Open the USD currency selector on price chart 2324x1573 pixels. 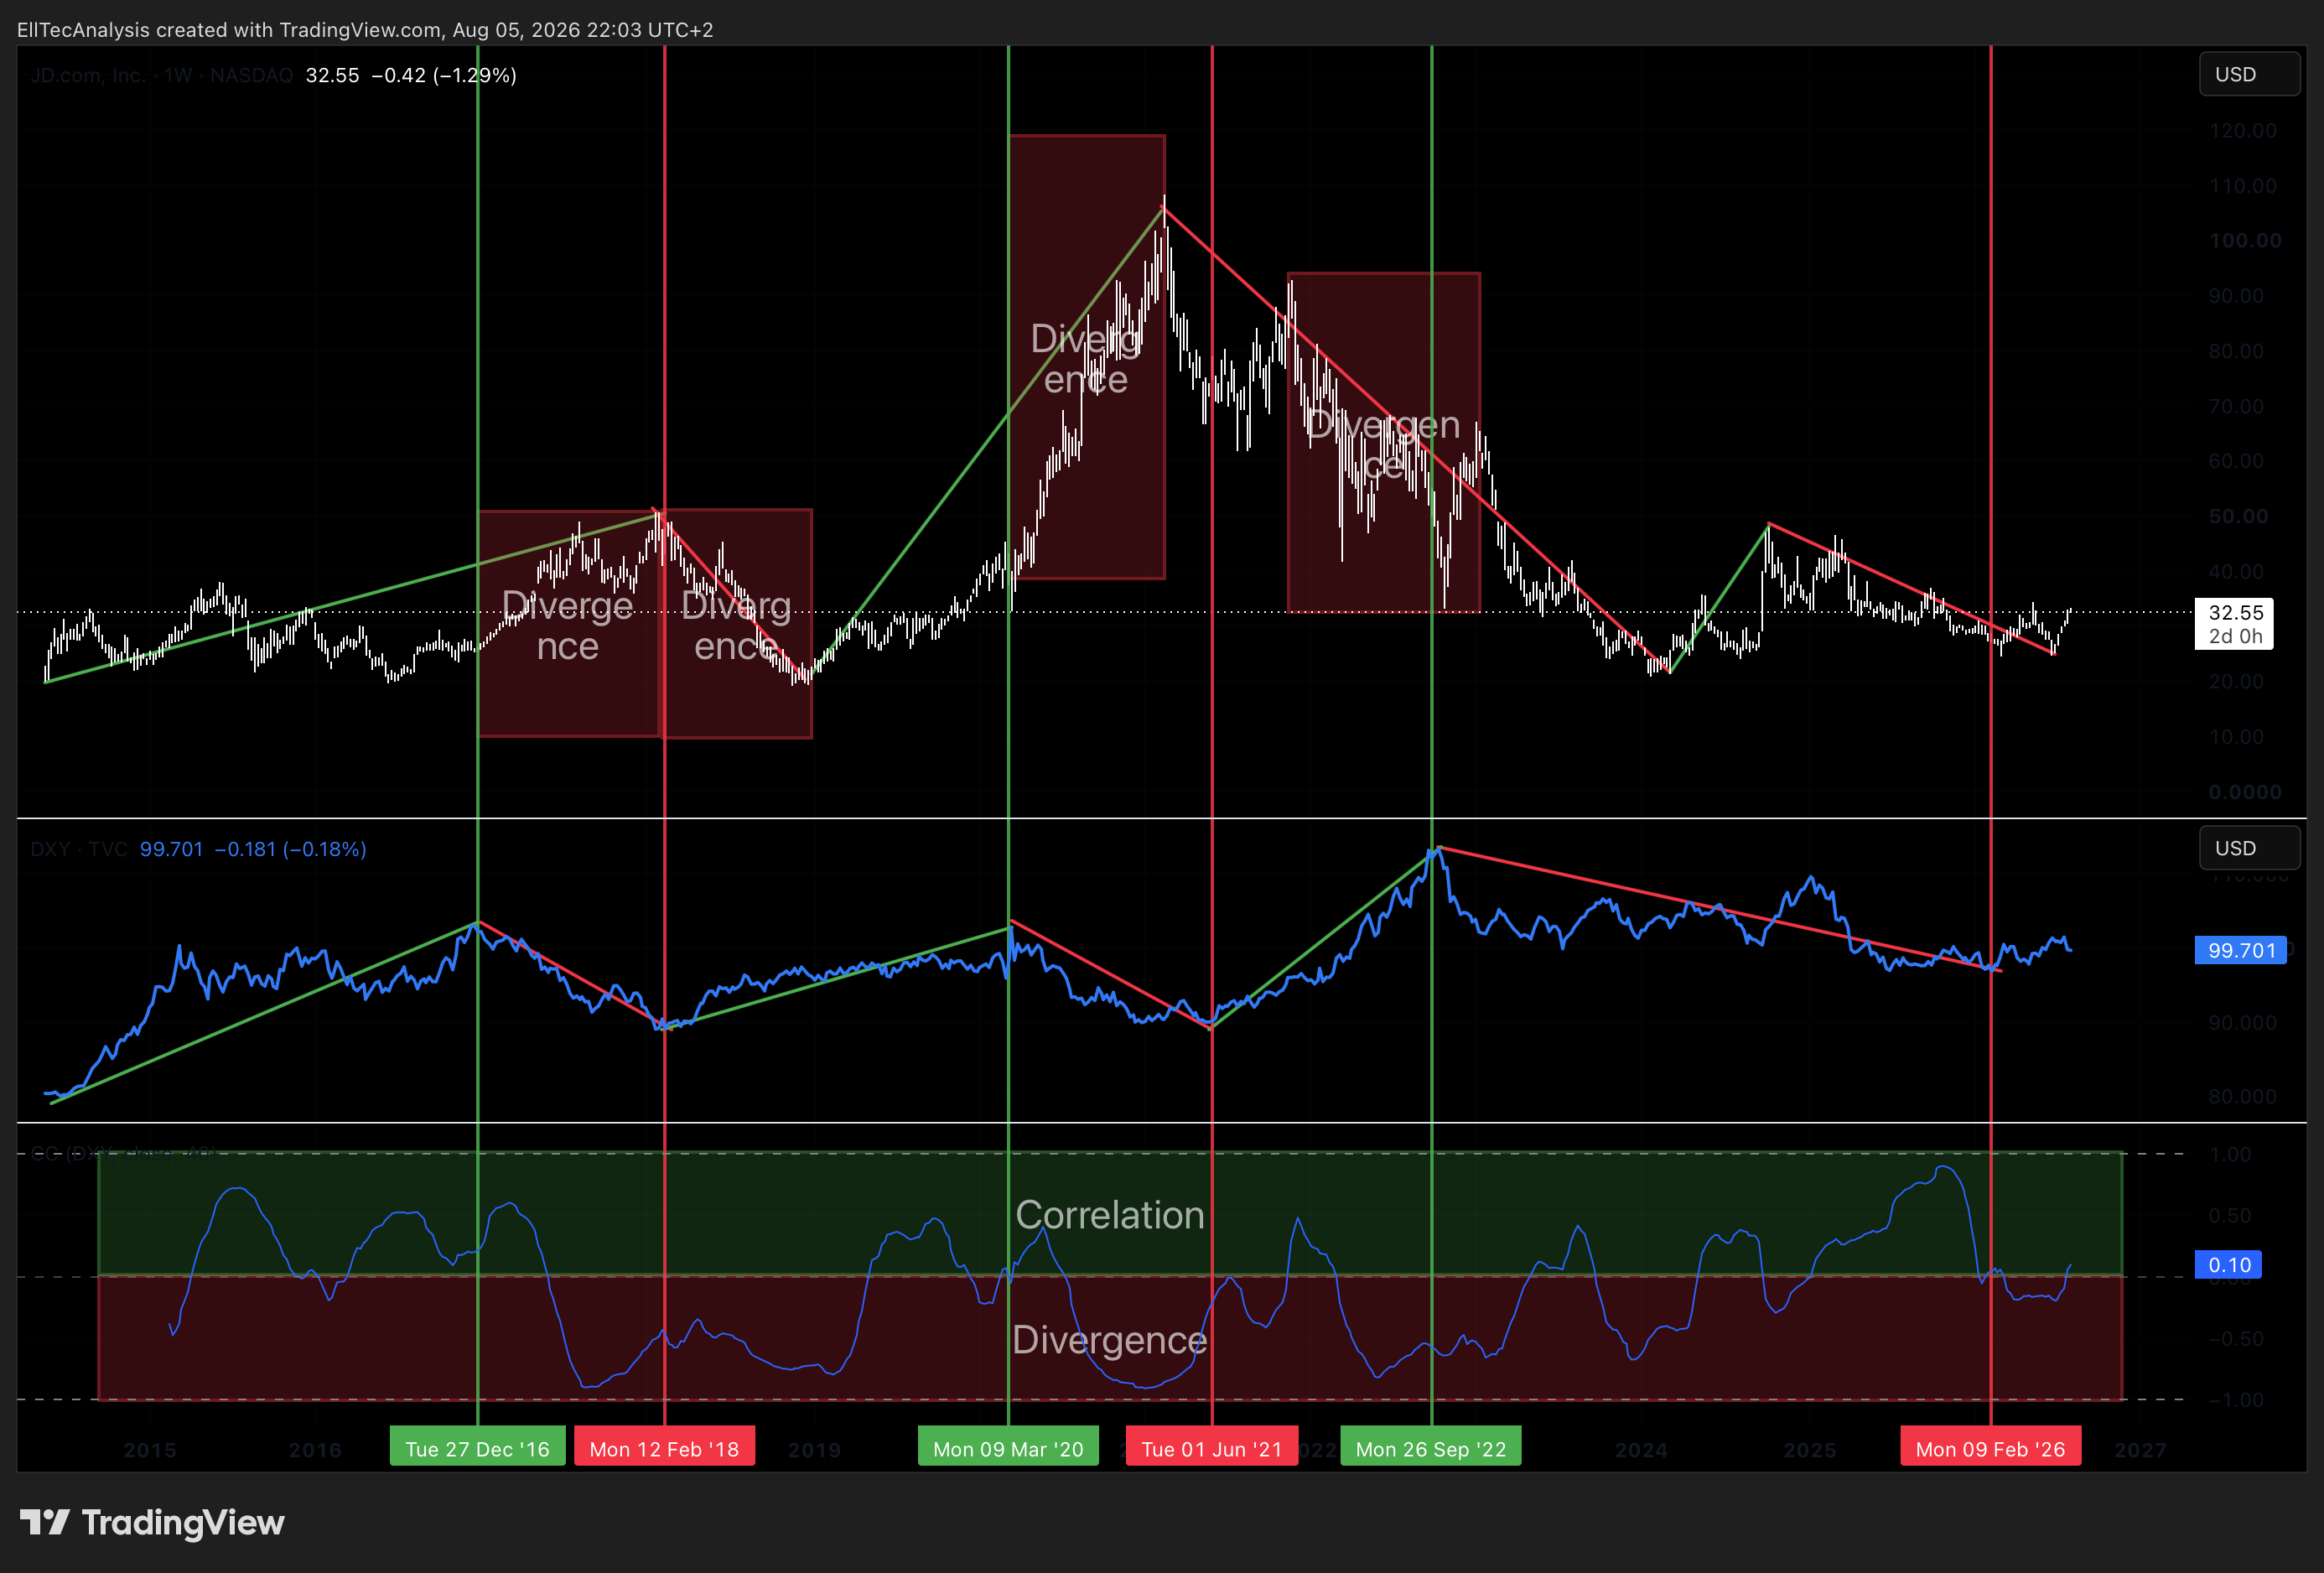(2249, 75)
